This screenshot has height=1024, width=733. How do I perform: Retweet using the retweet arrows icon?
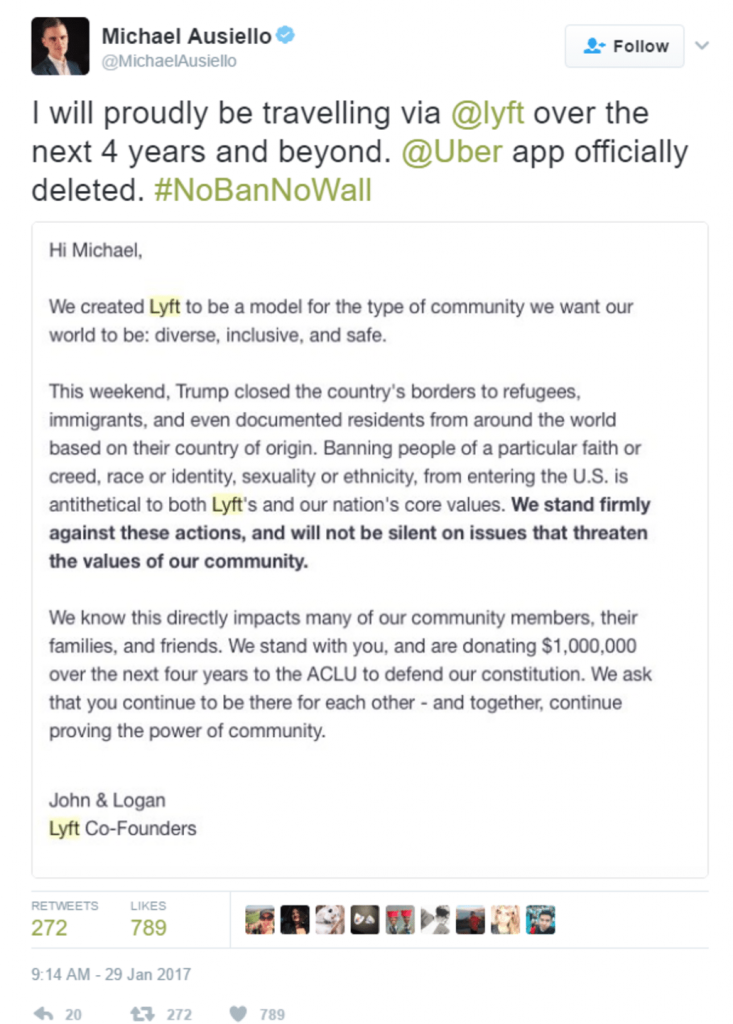coord(141,1013)
